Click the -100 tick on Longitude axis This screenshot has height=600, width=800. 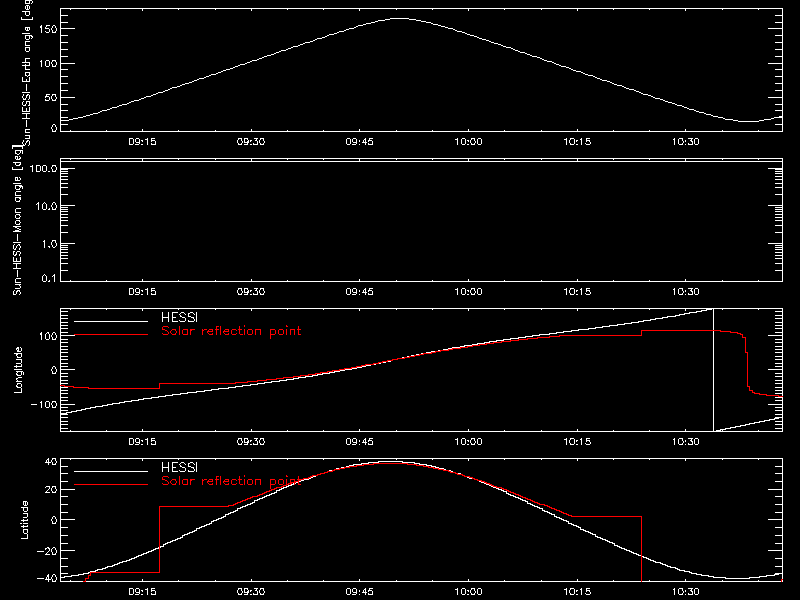click(x=44, y=404)
